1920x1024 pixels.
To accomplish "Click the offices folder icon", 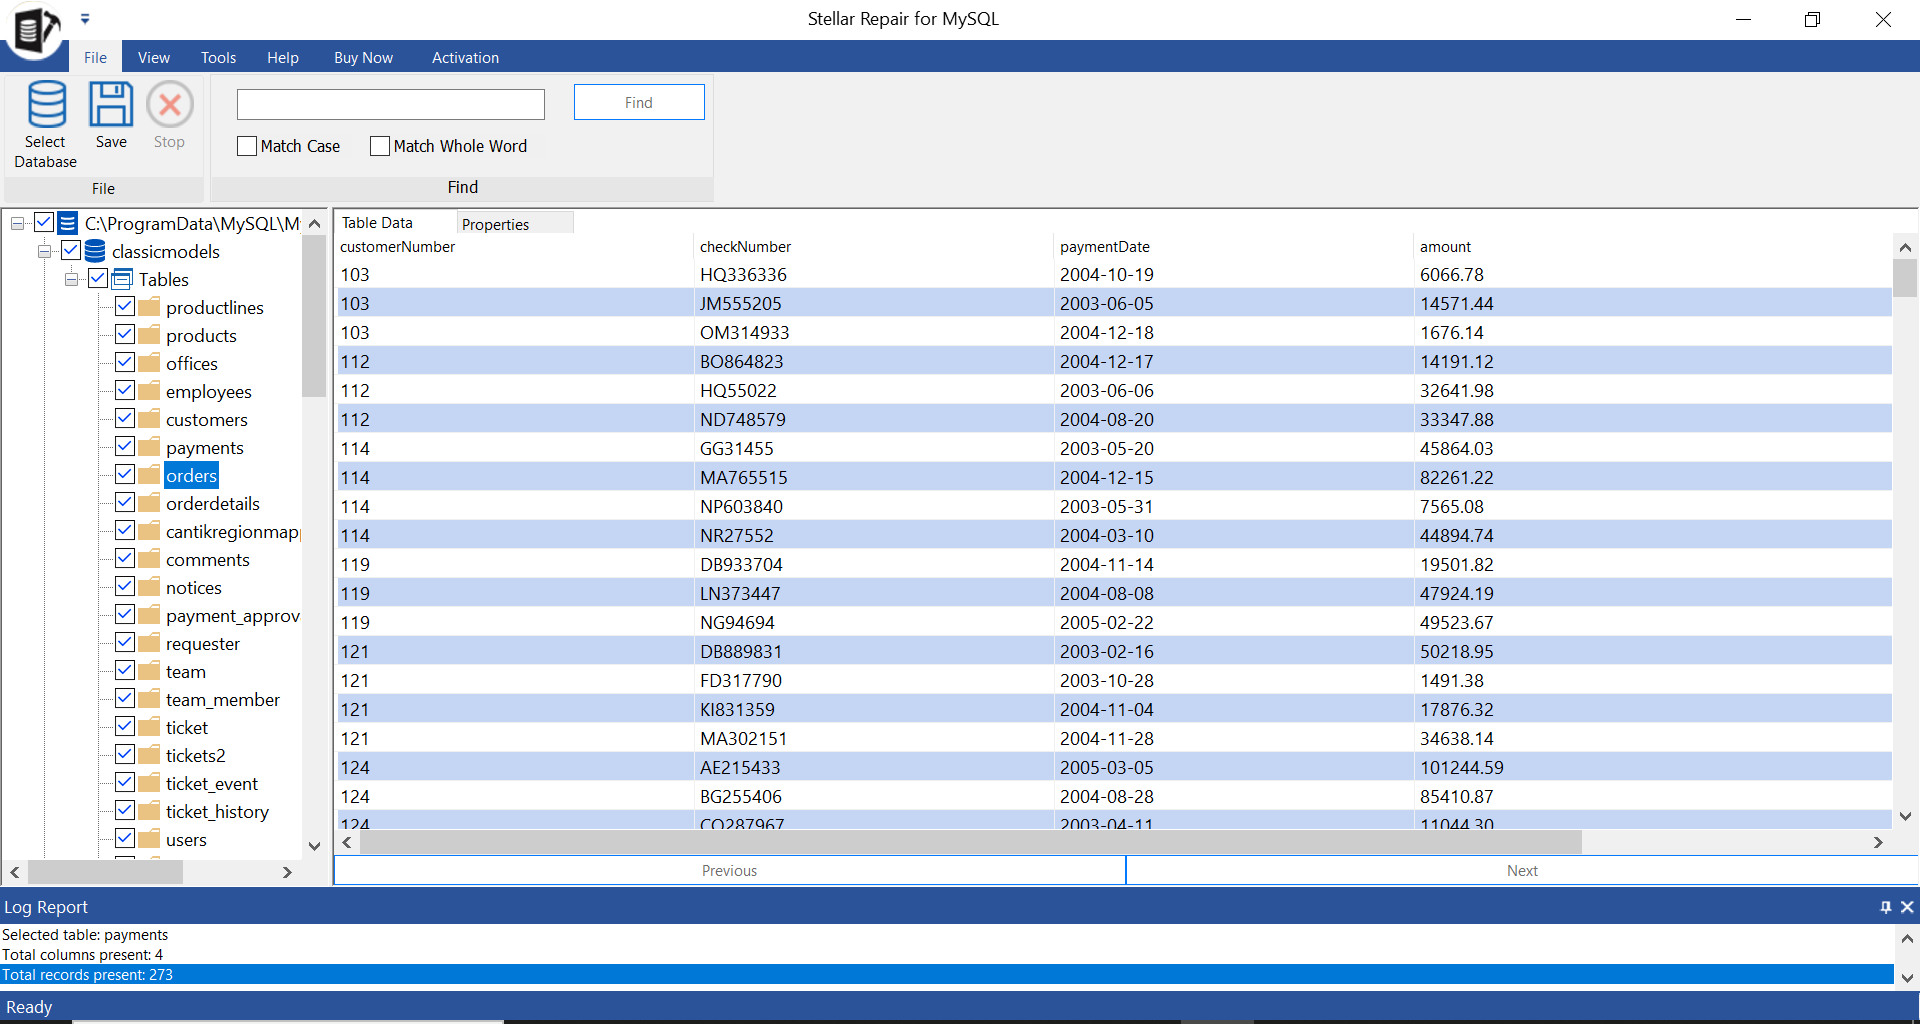I will pyautogui.click(x=149, y=363).
